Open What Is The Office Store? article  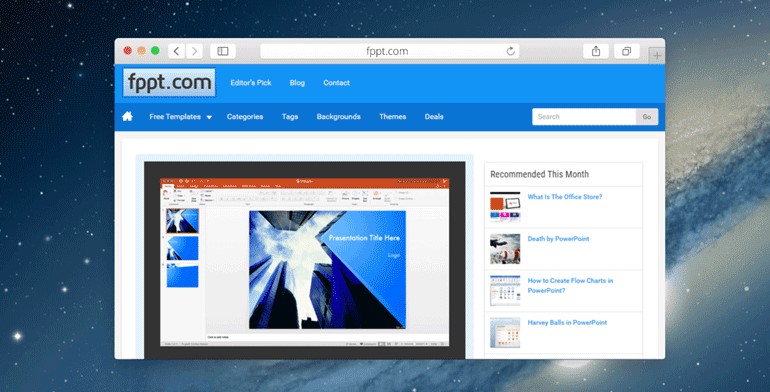(565, 196)
